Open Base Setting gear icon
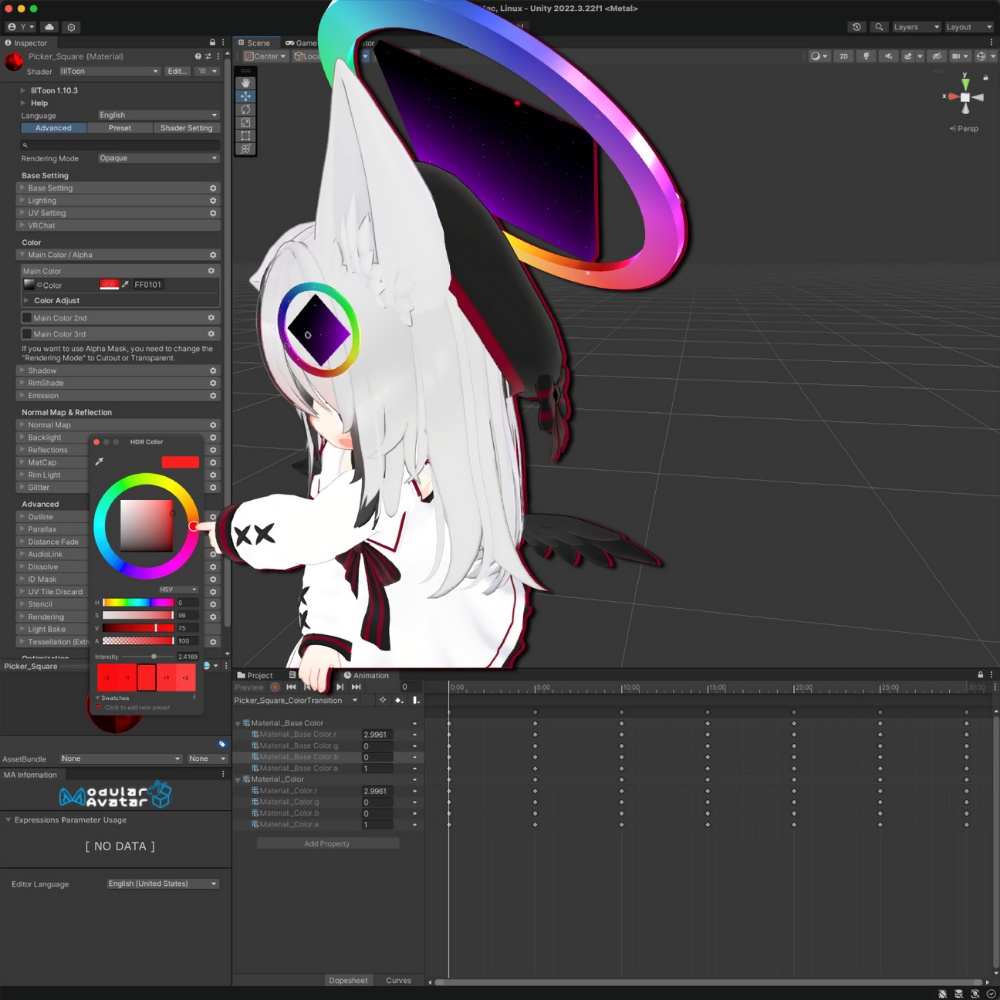This screenshot has width=1000, height=1000. [213, 188]
